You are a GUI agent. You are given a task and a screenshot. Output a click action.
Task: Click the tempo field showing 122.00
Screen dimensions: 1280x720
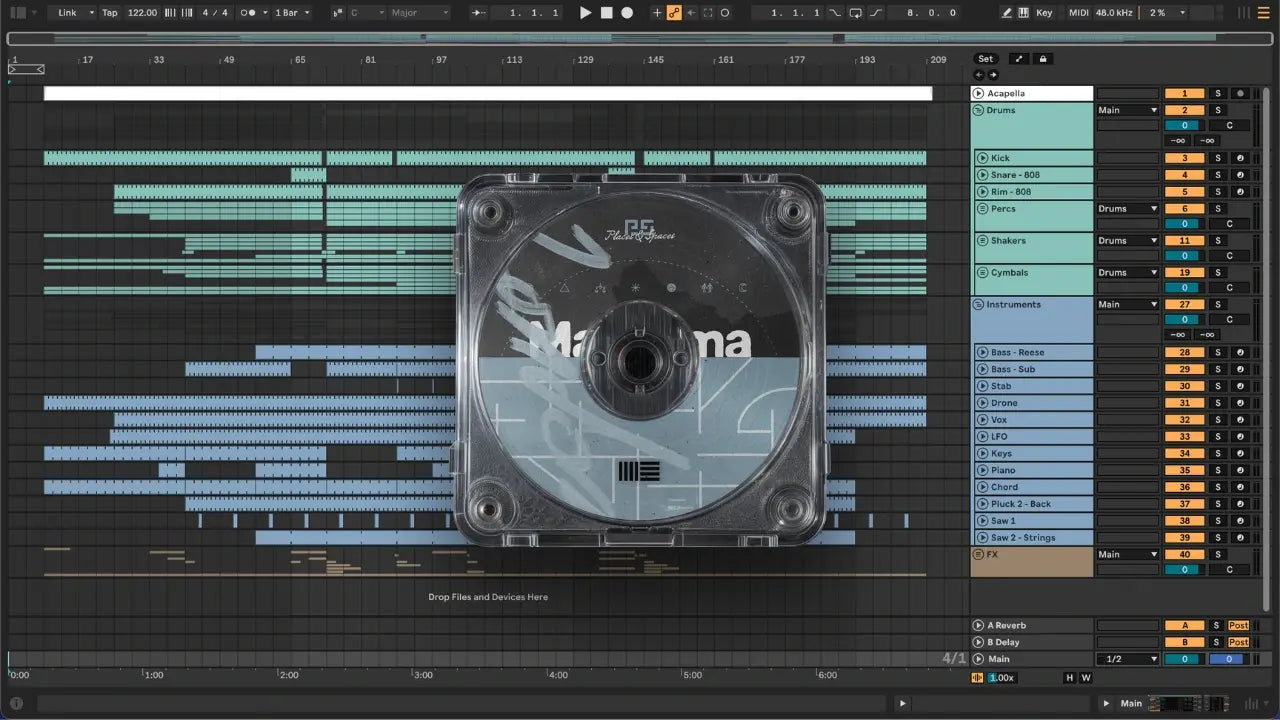coord(143,13)
